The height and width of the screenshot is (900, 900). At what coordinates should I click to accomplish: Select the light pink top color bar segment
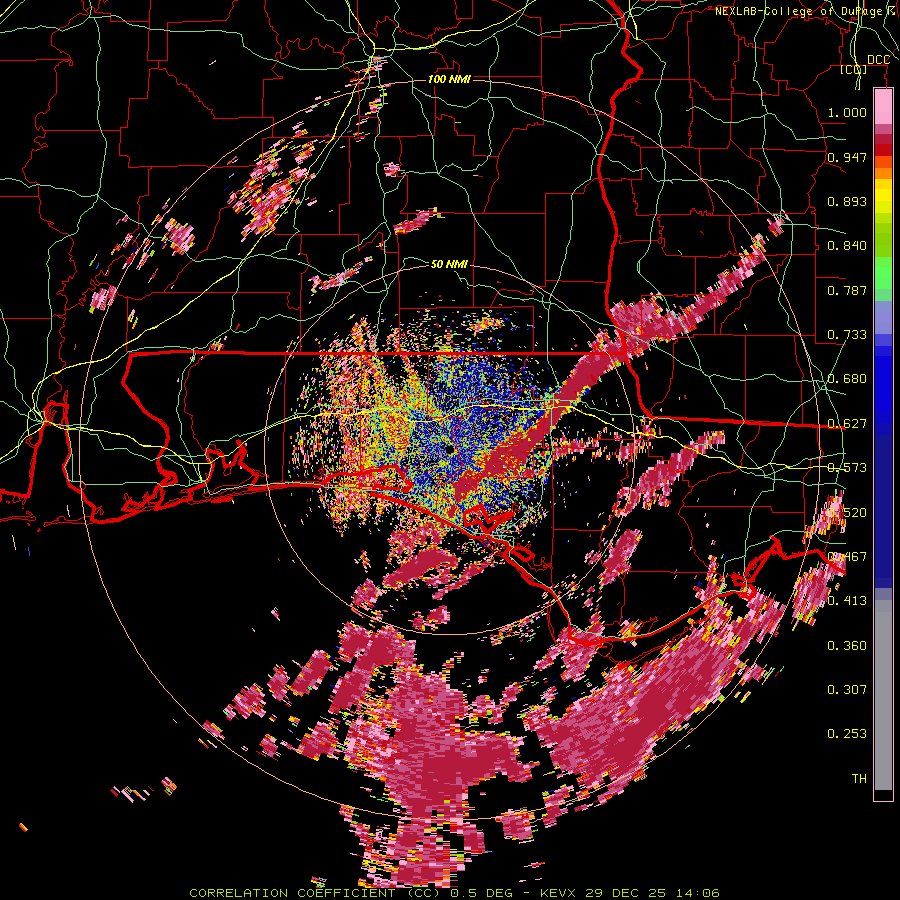[883, 106]
